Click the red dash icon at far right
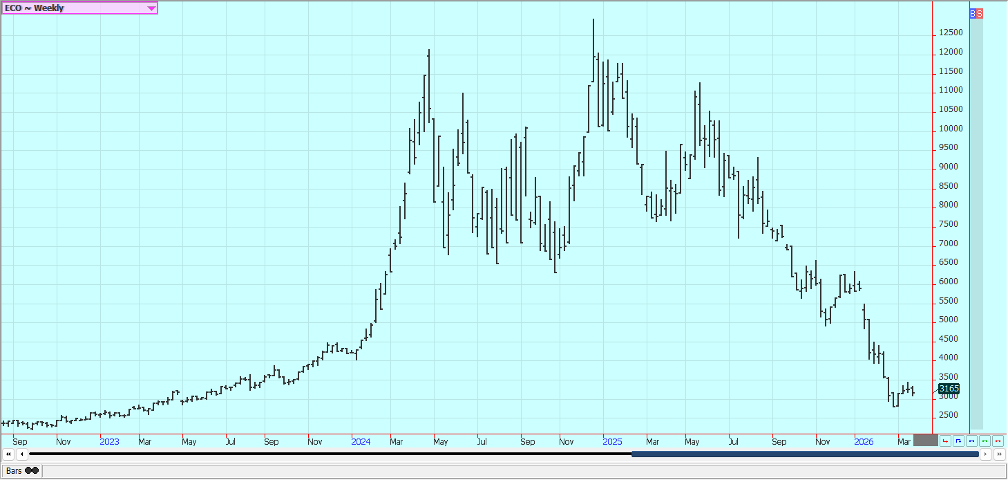This screenshot has height=480, width=1008. [997, 440]
